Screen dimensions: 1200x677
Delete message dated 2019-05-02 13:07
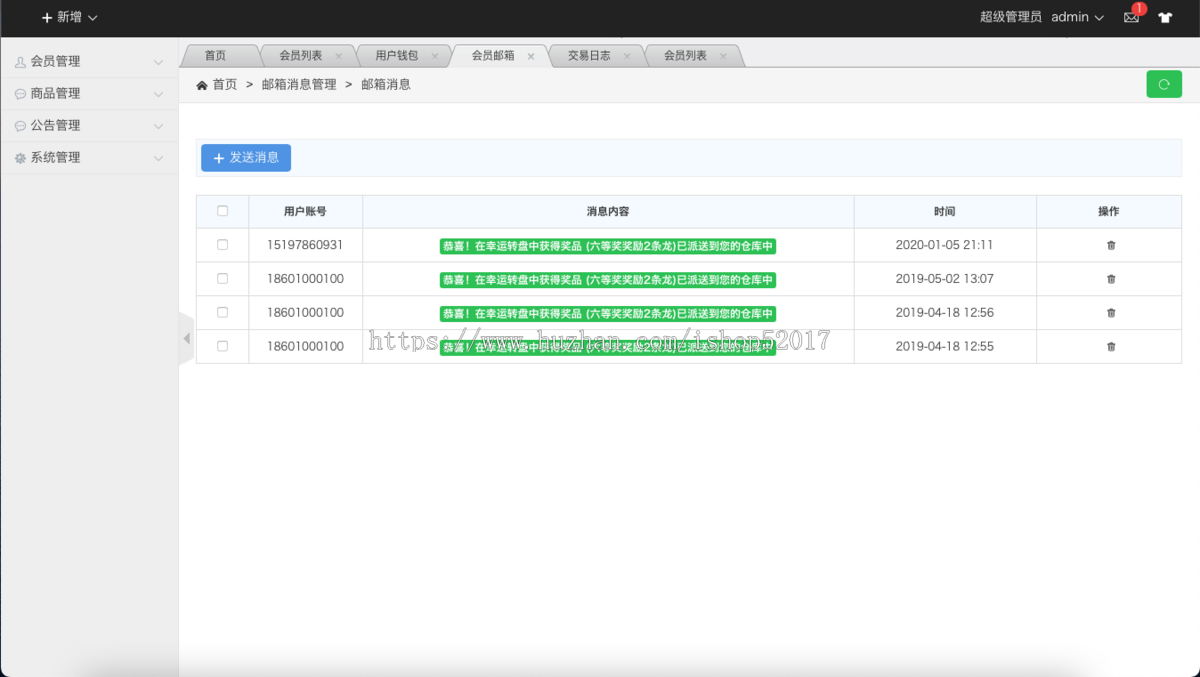coord(1111,279)
